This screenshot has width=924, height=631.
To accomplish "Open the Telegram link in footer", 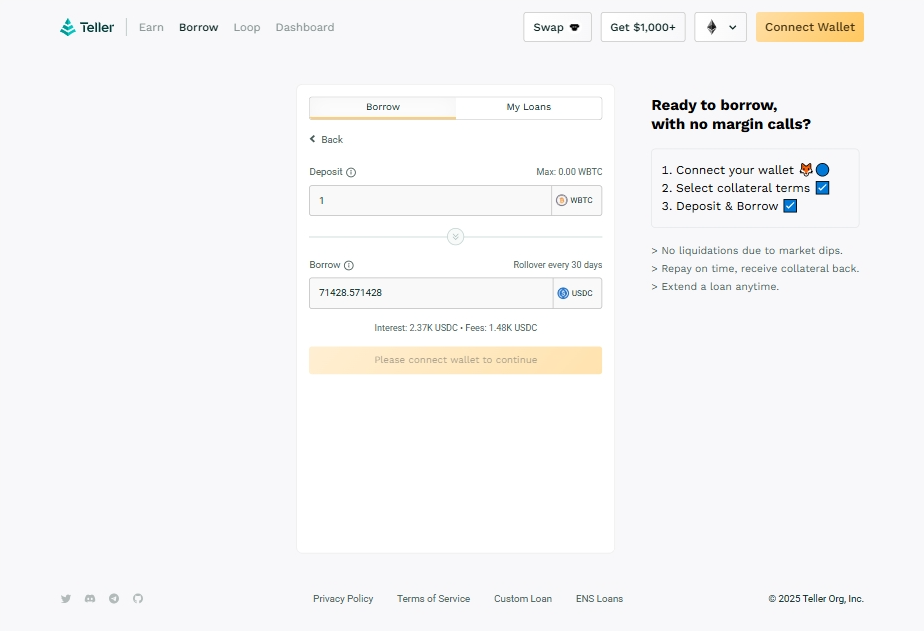I will tap(114, 599).
